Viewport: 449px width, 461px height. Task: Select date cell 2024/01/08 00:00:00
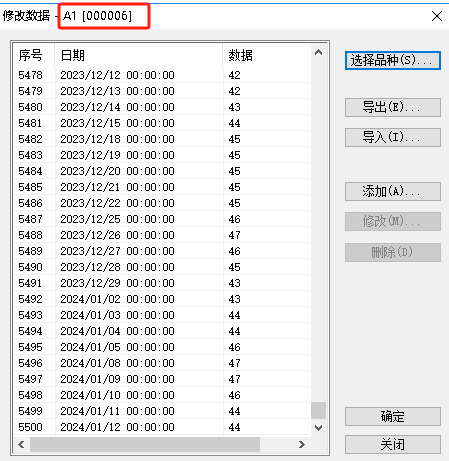click(x=117, y=363)
